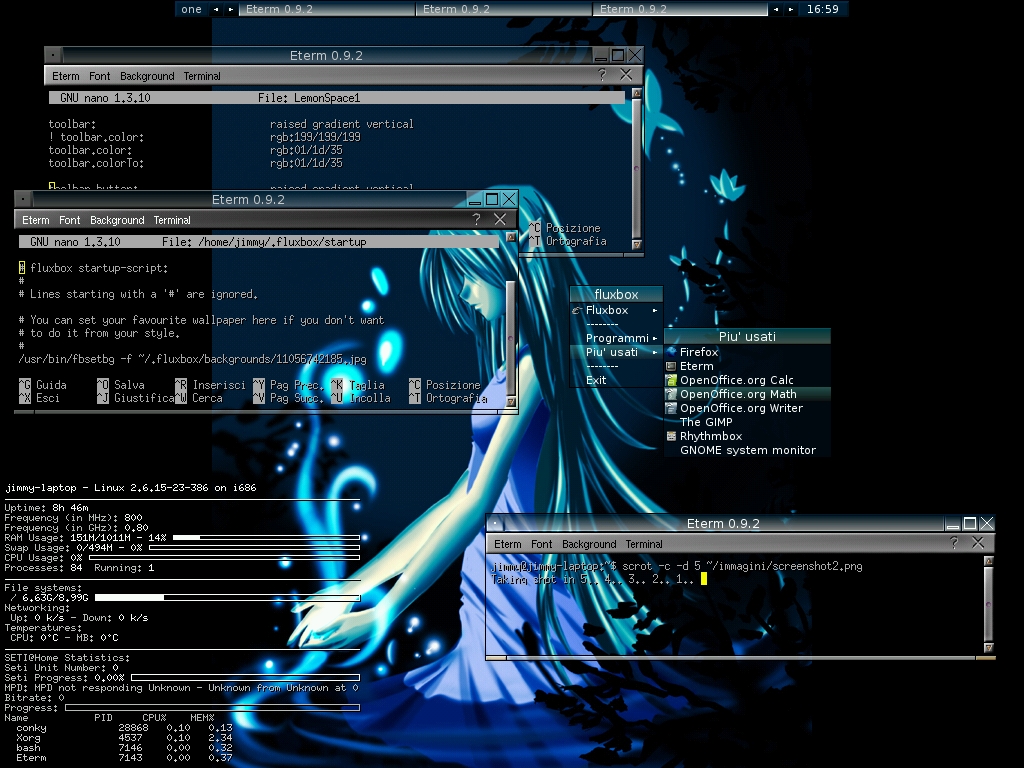Open Background menu in startup file window
The image size is (1024, 768).
tap(117, 220)
